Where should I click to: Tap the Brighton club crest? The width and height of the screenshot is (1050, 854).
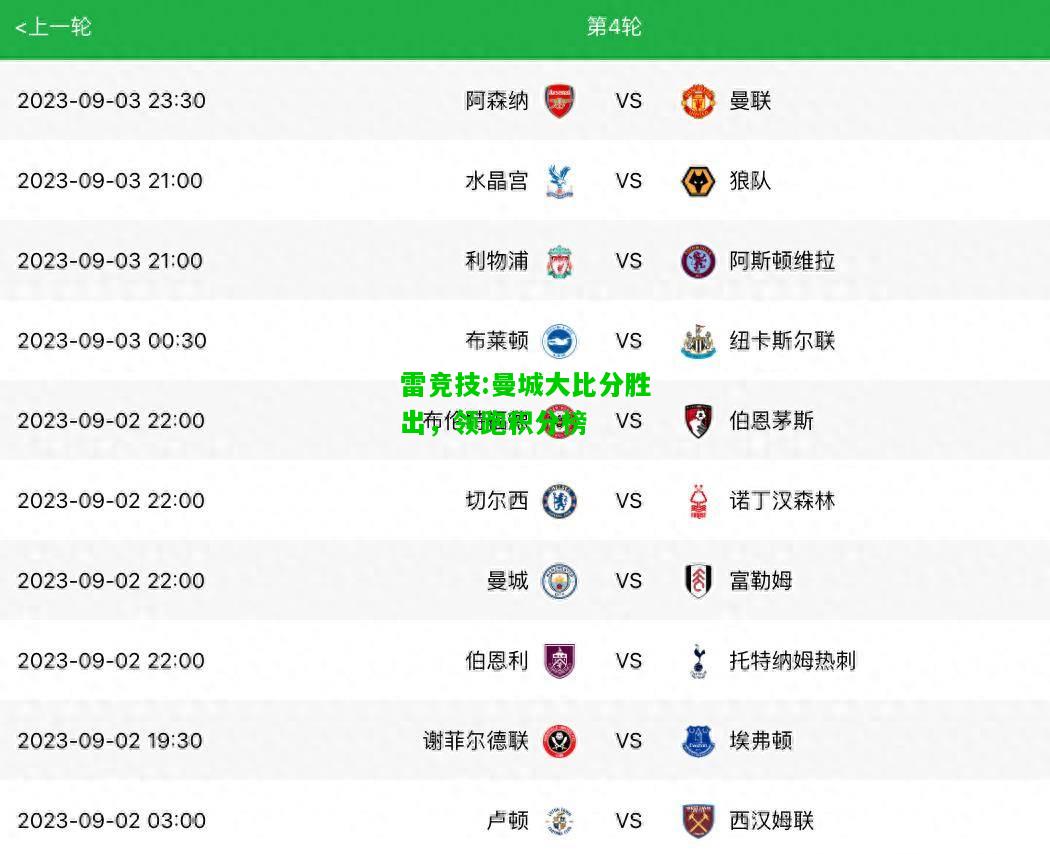(558, 341)
